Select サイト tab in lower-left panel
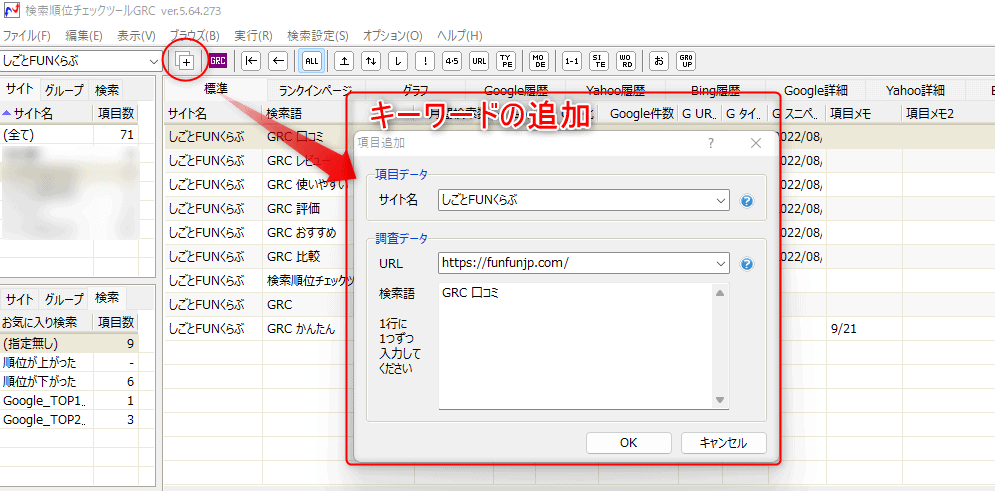Screen dimensions: 995x491 point(20,299)
